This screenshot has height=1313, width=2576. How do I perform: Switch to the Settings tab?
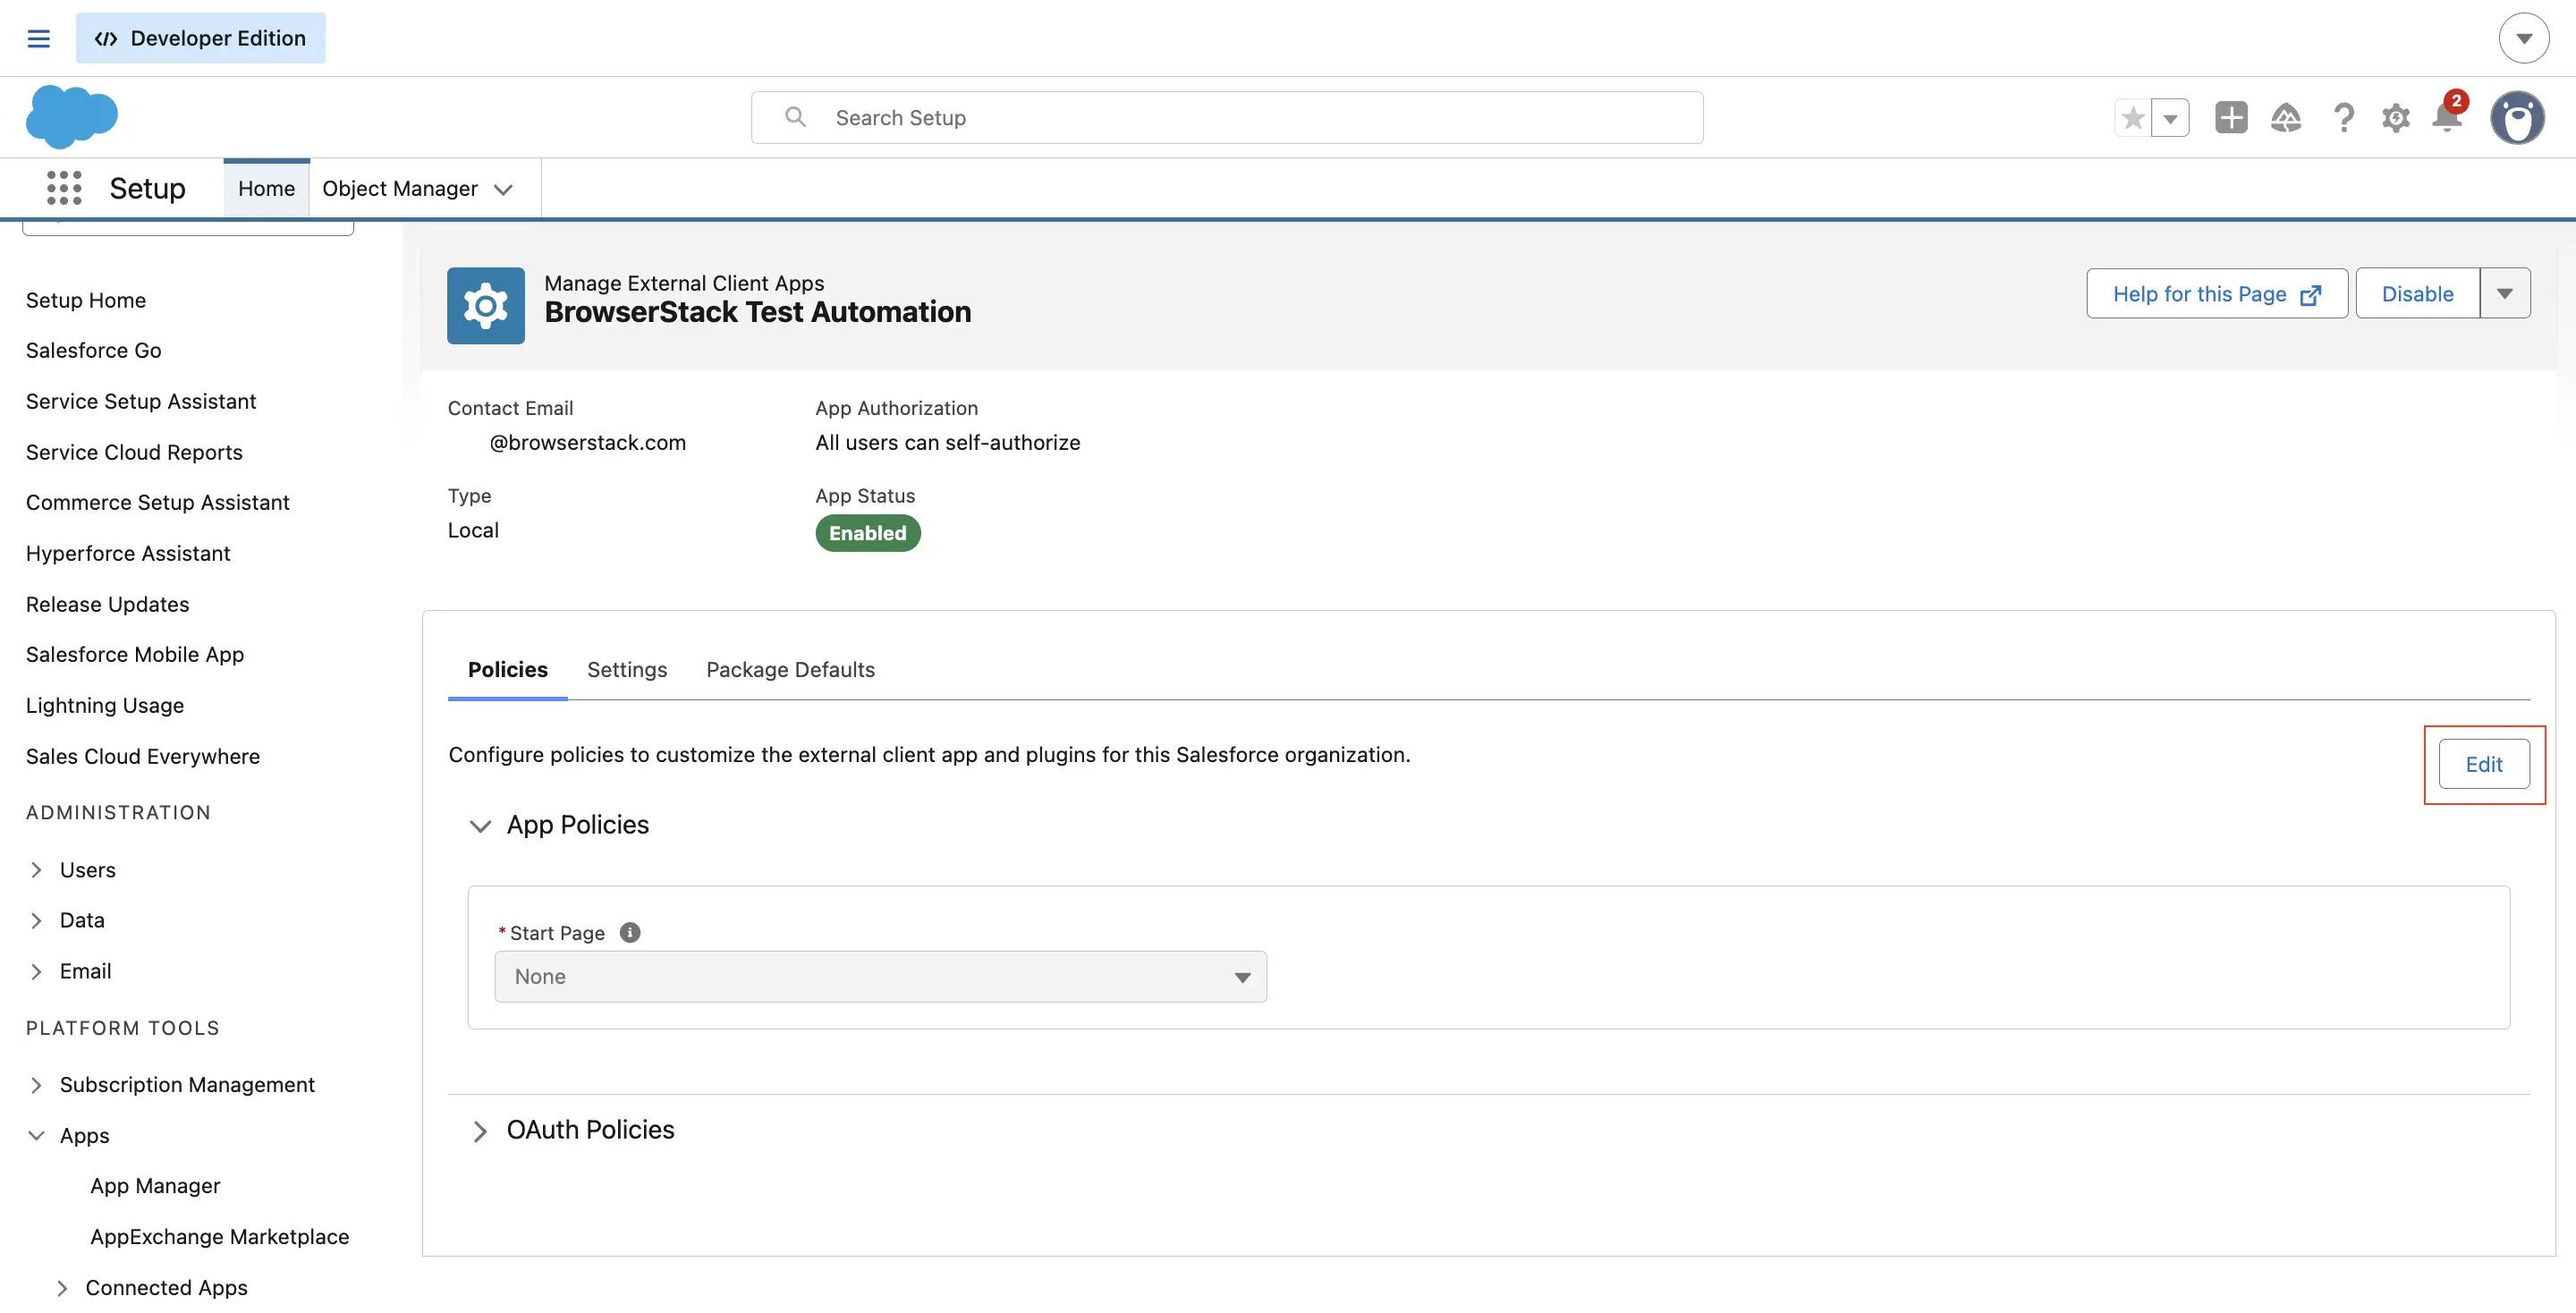pos(626,670)
